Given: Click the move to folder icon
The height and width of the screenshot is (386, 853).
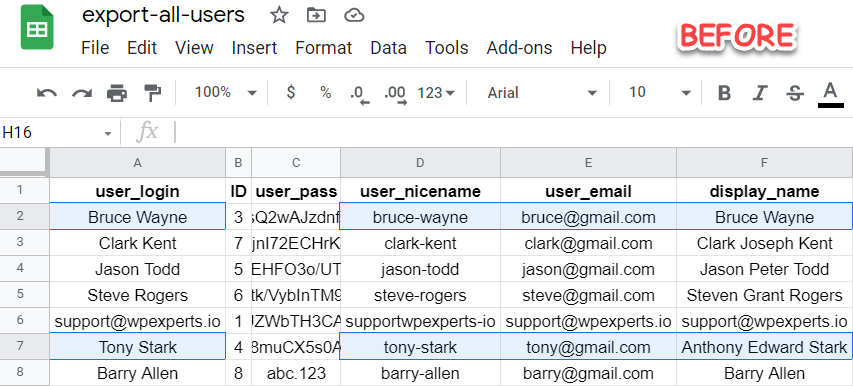Looking at the screenshot, I should (316, 15).
